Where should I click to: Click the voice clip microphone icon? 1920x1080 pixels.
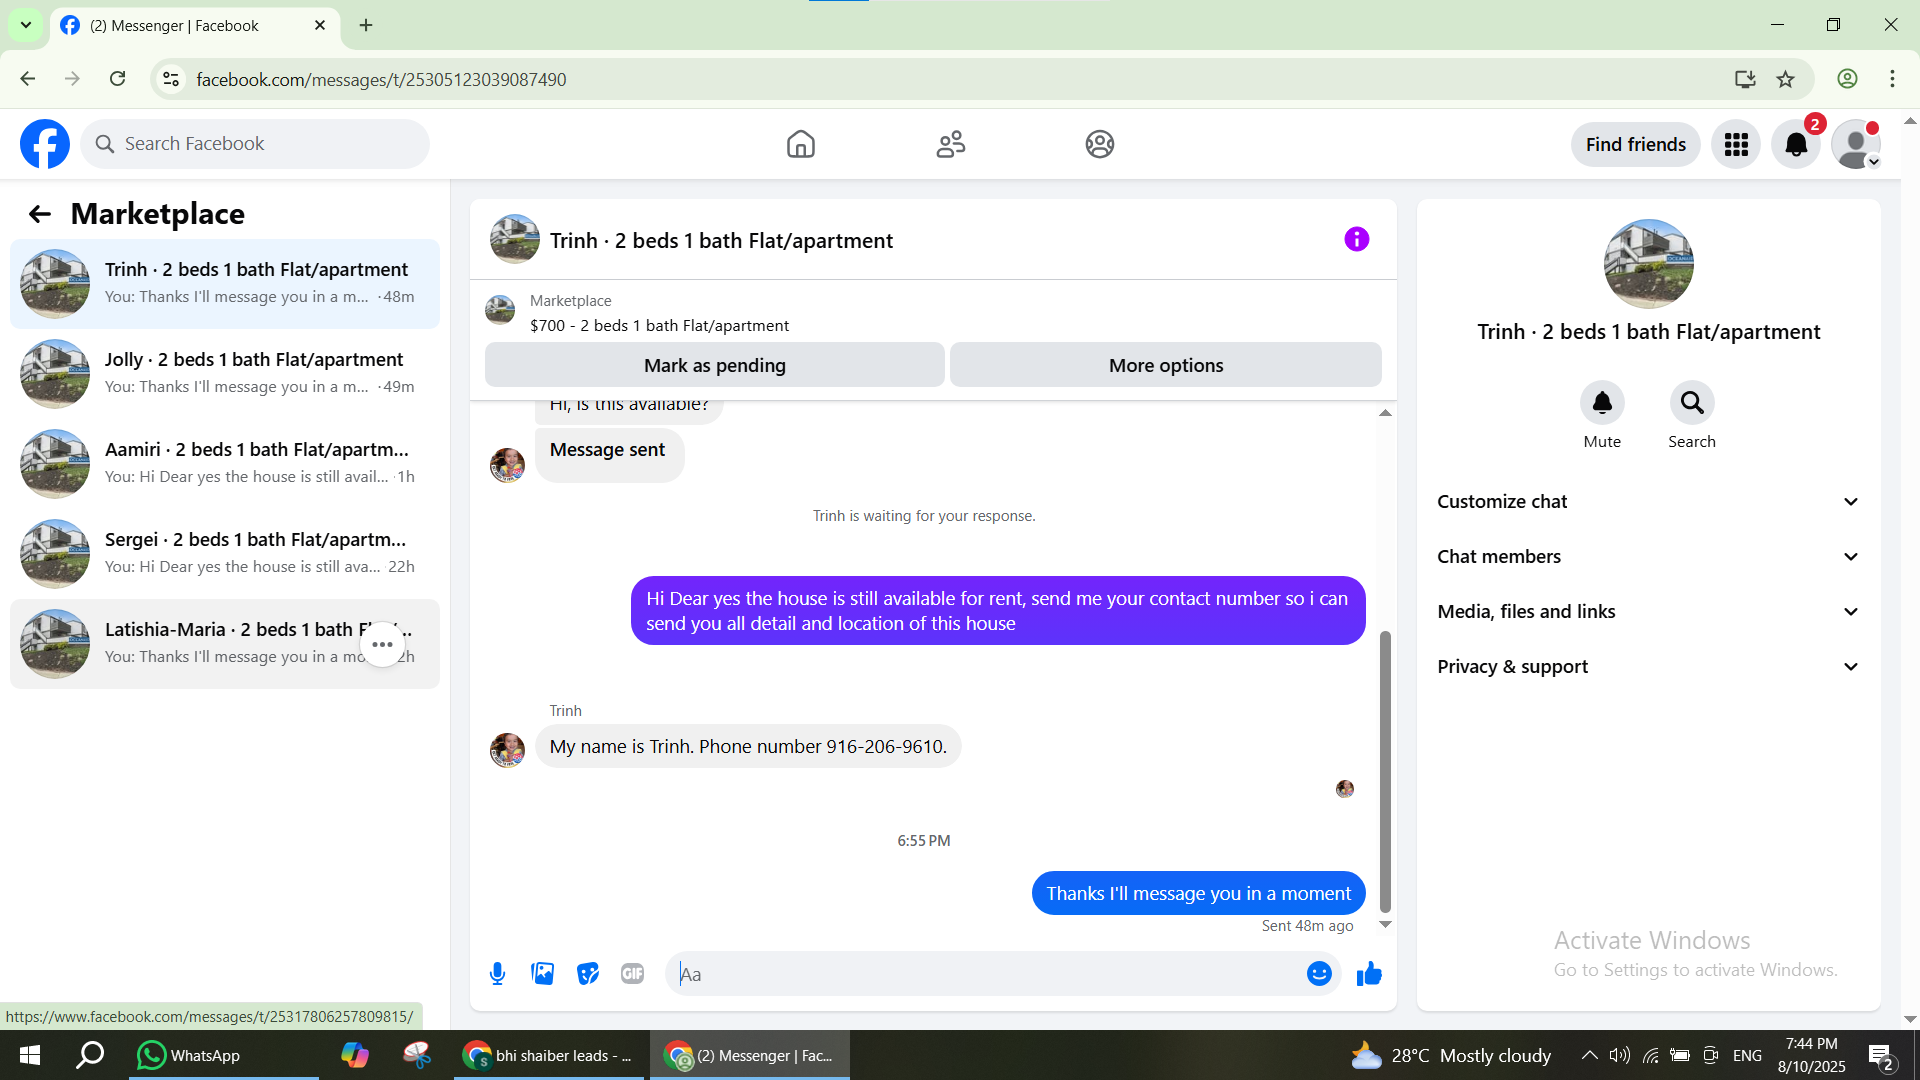497,974
